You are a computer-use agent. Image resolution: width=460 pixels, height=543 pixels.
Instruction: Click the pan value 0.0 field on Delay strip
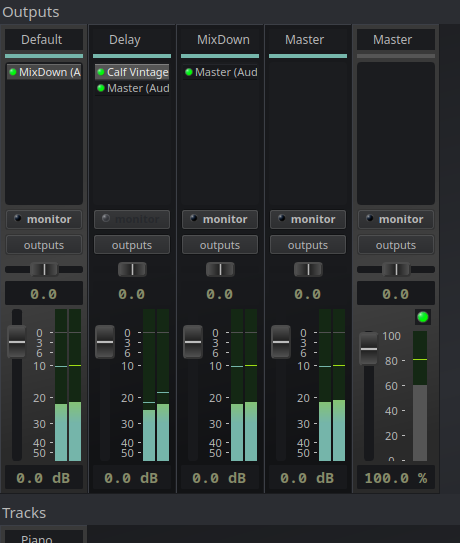pos(132,294)
